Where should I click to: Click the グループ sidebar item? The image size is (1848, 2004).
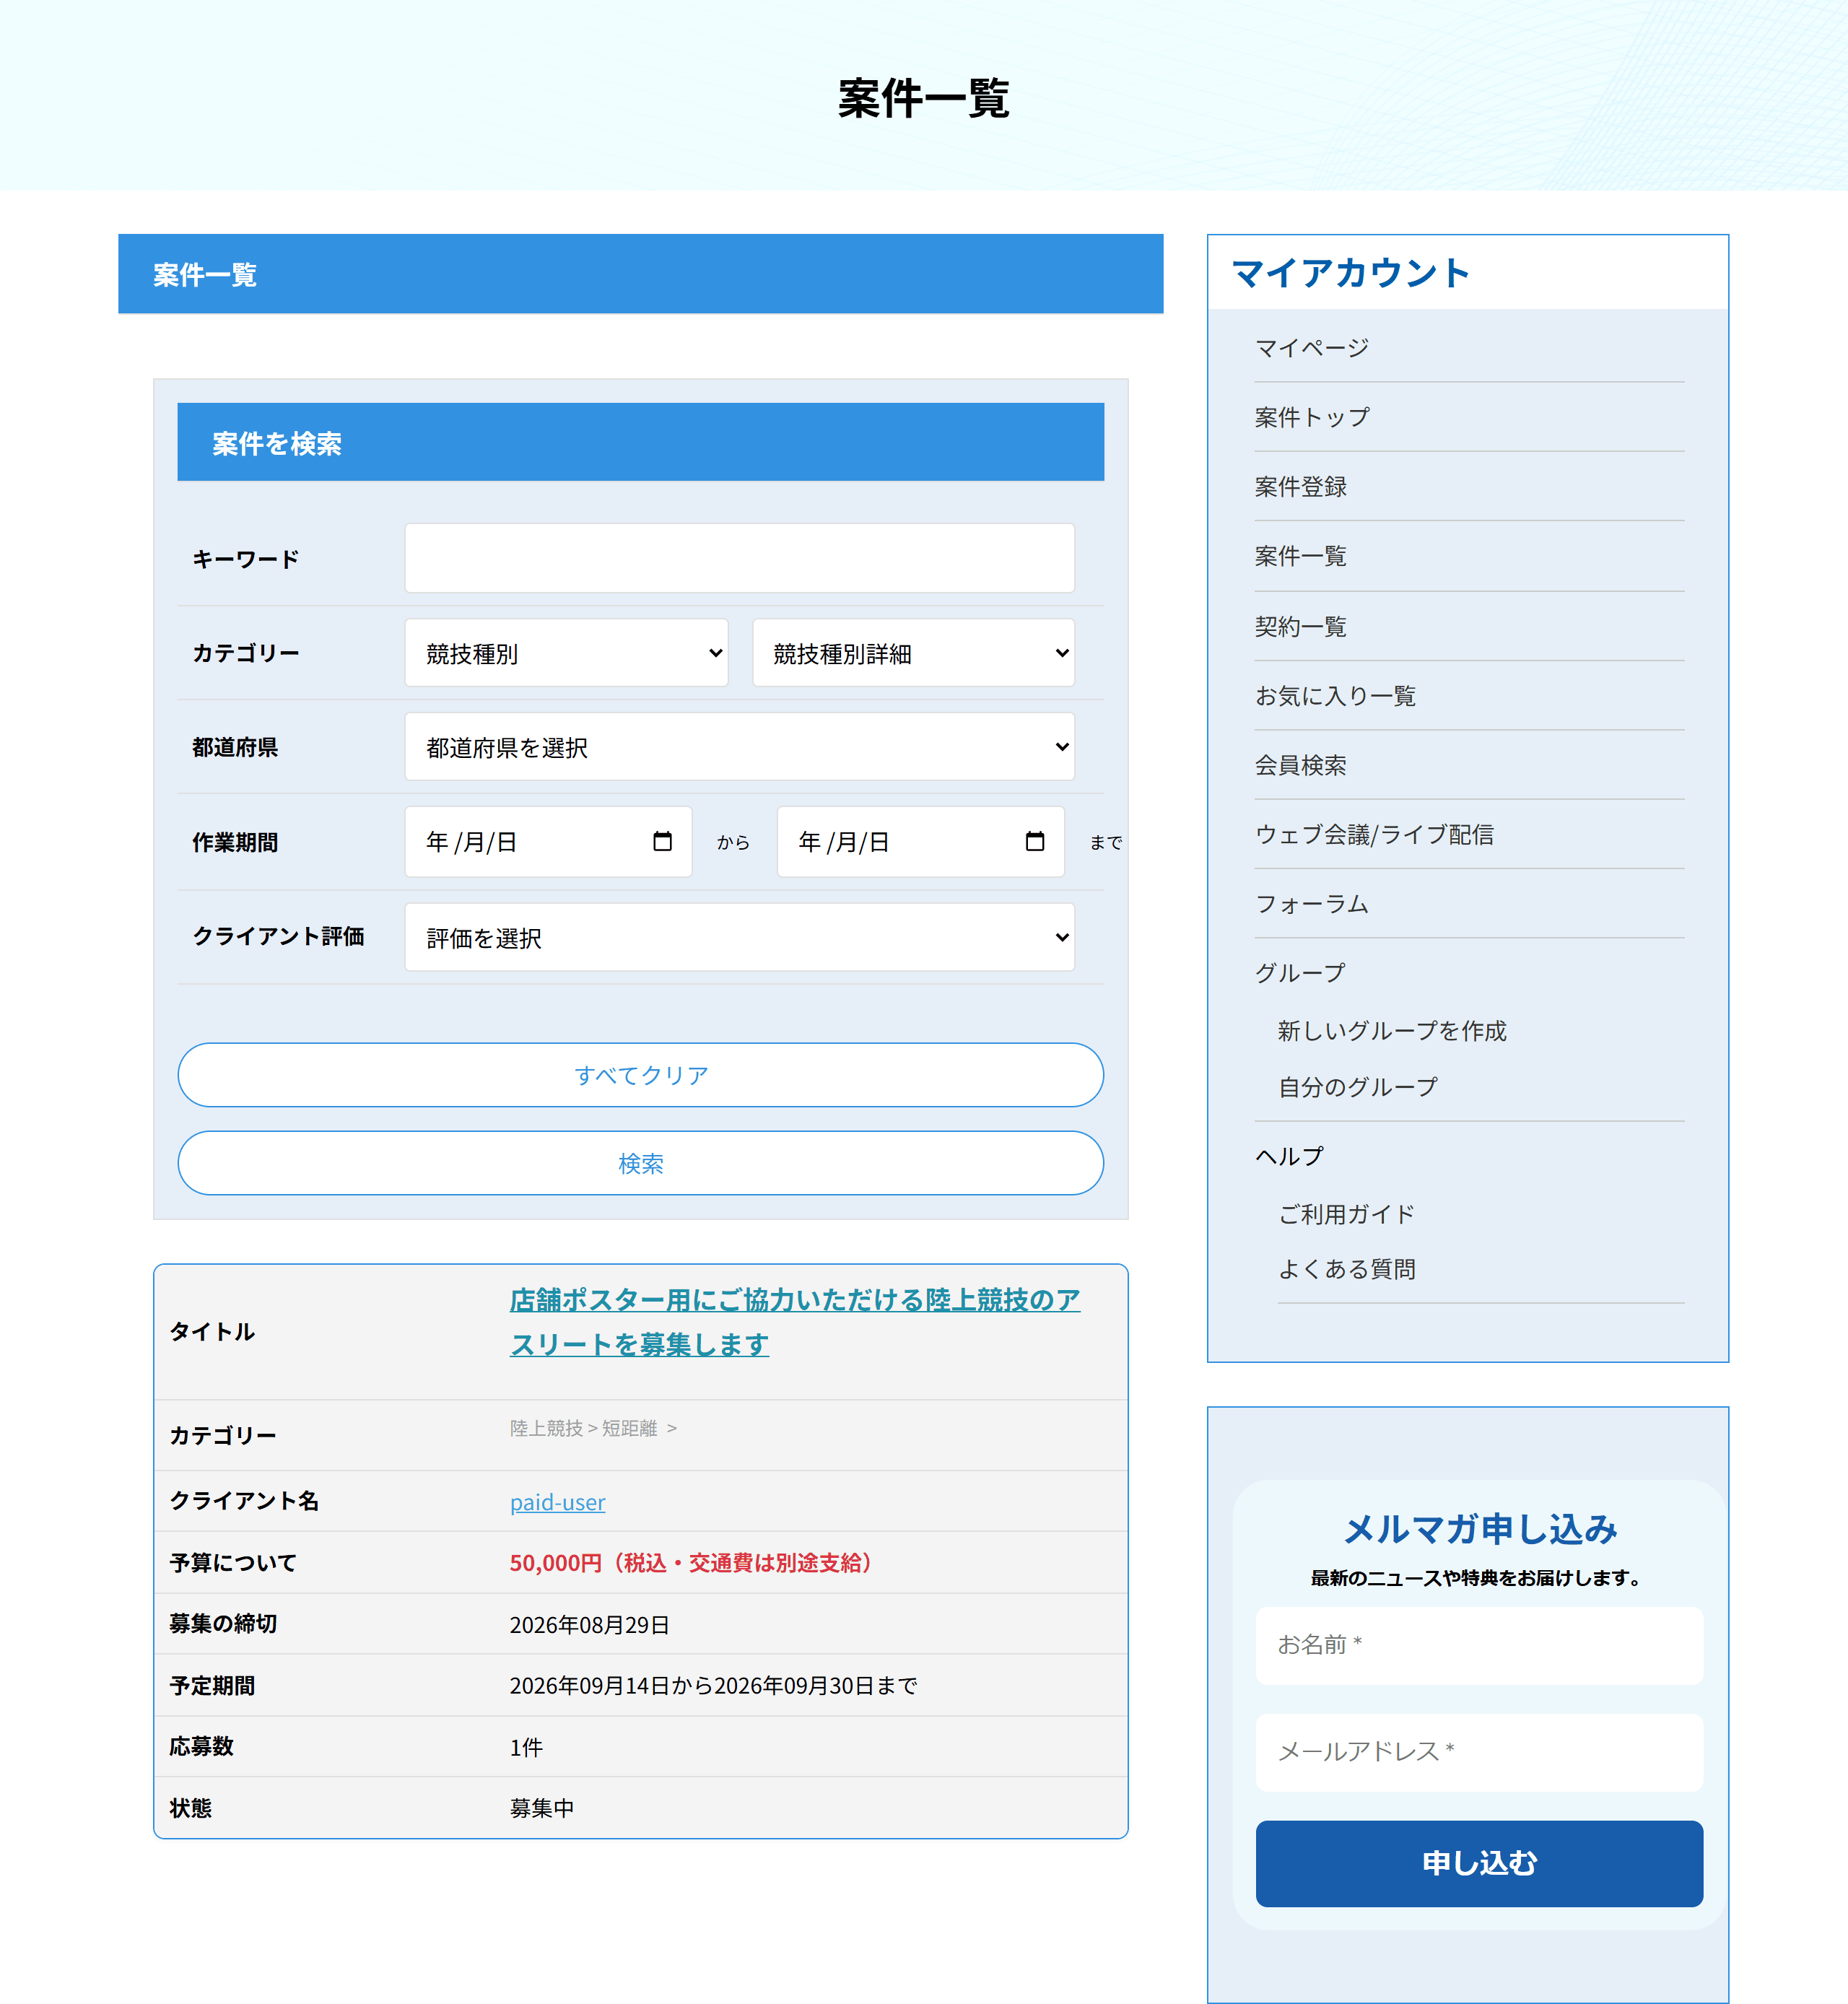coord(1300,972)
